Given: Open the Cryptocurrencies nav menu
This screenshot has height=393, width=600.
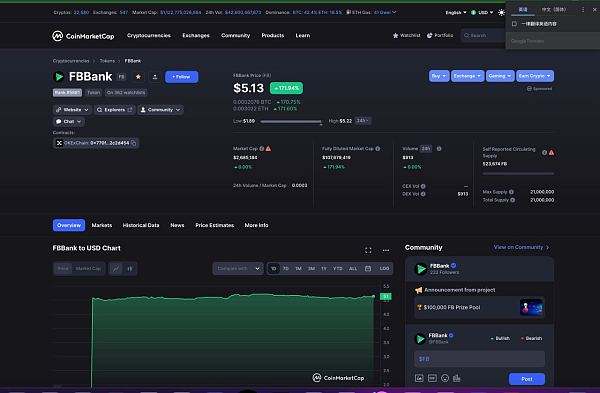Looking at the screenshot, I should (x=149, y=36).
